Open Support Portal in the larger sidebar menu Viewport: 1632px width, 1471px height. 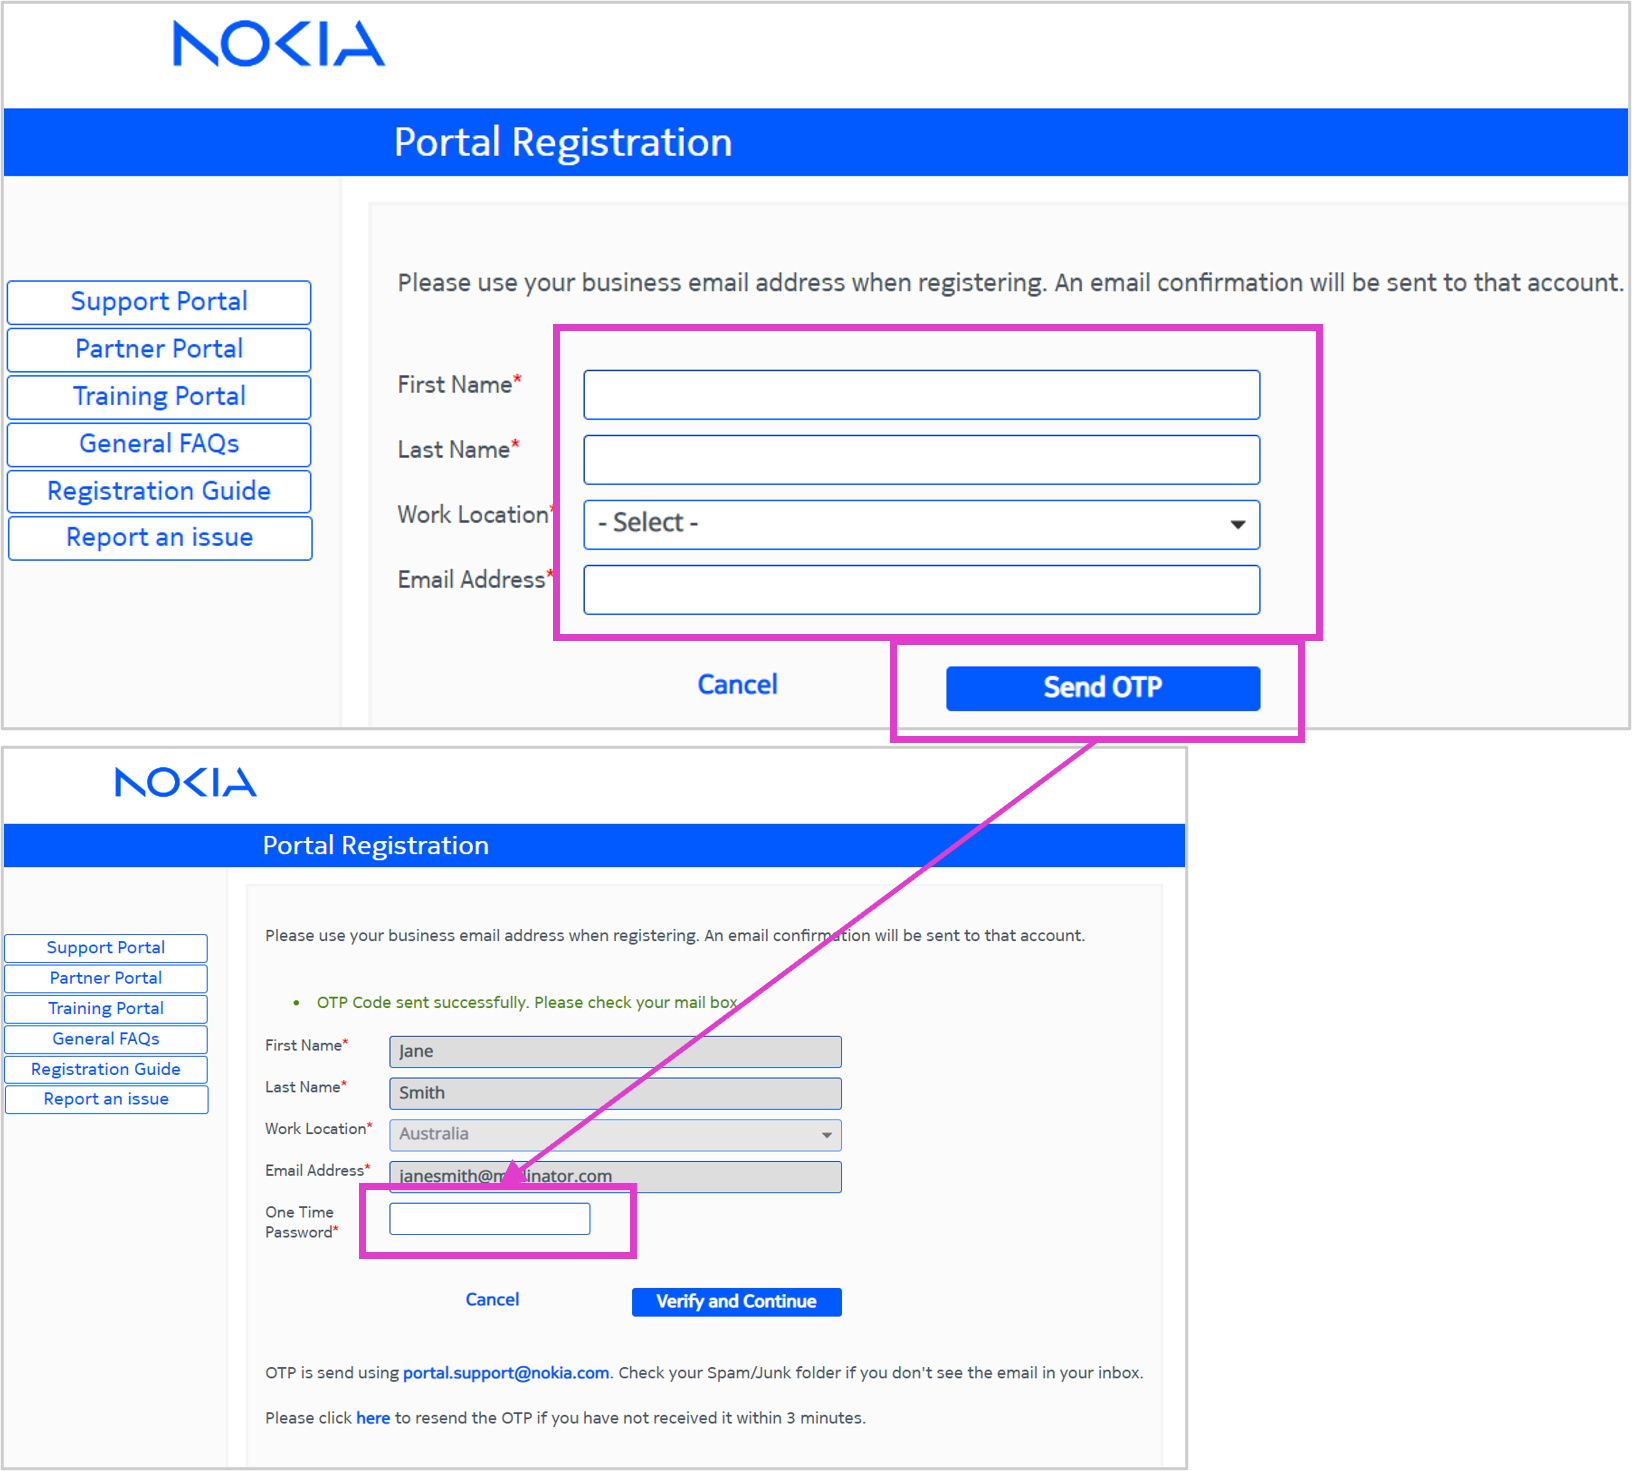159,302
